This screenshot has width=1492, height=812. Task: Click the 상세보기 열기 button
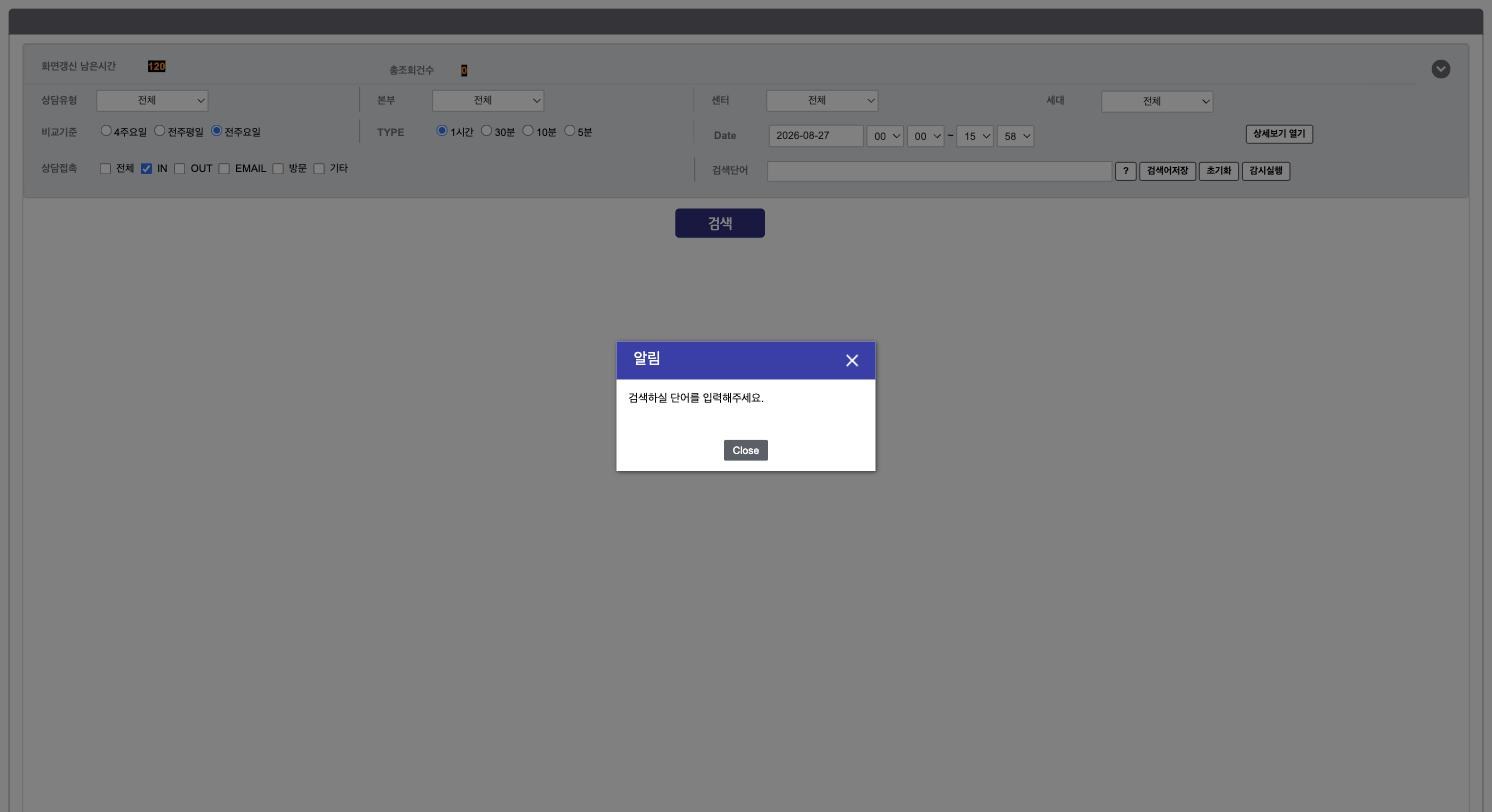click(x=1279, y=134)
